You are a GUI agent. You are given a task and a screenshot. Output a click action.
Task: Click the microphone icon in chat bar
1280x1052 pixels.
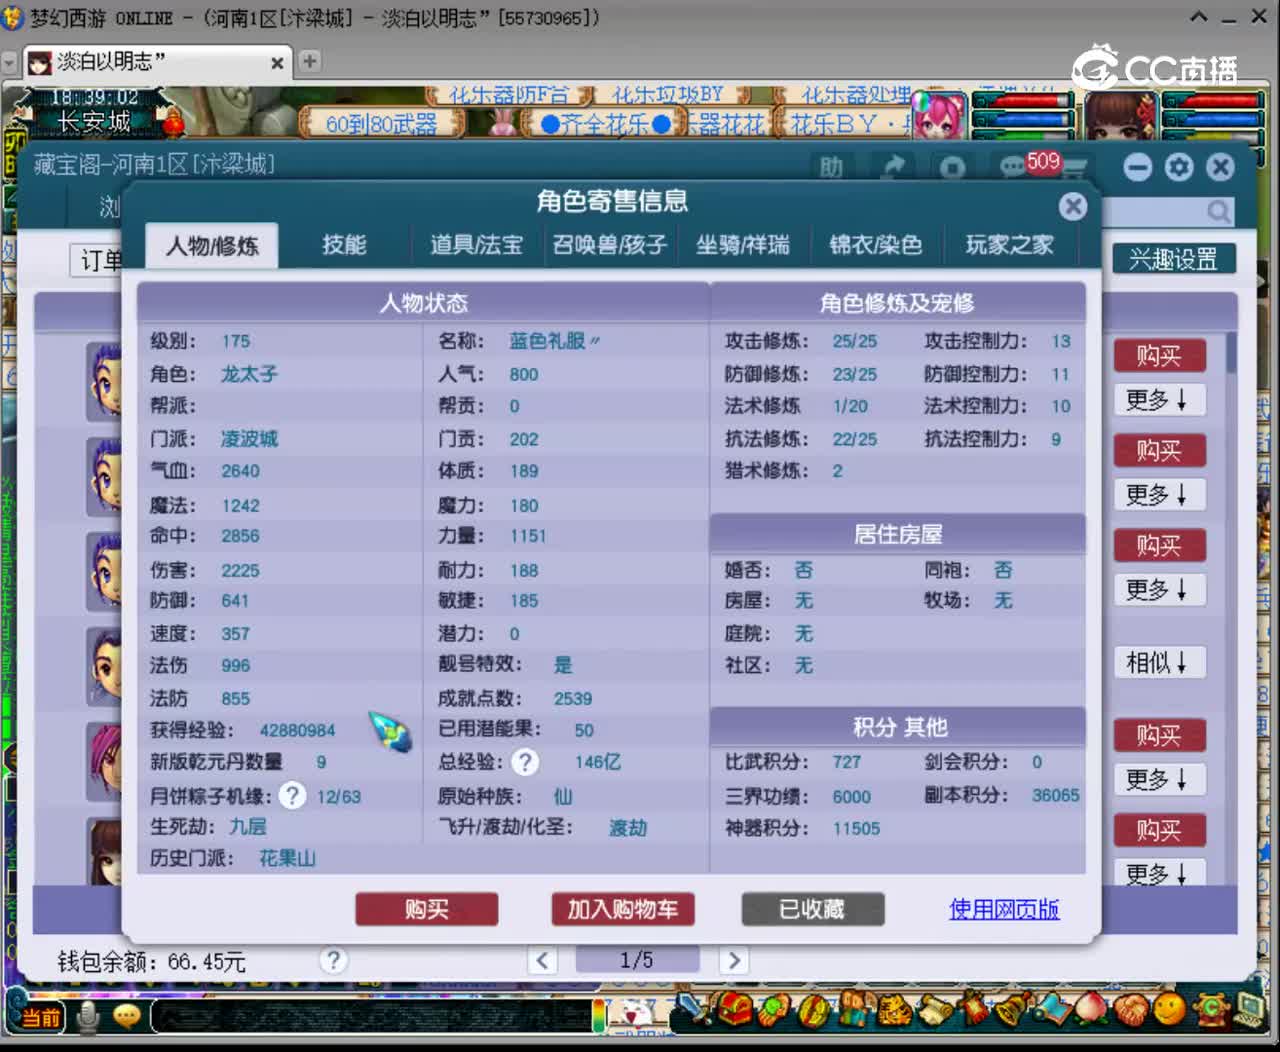click(89, 1017)
